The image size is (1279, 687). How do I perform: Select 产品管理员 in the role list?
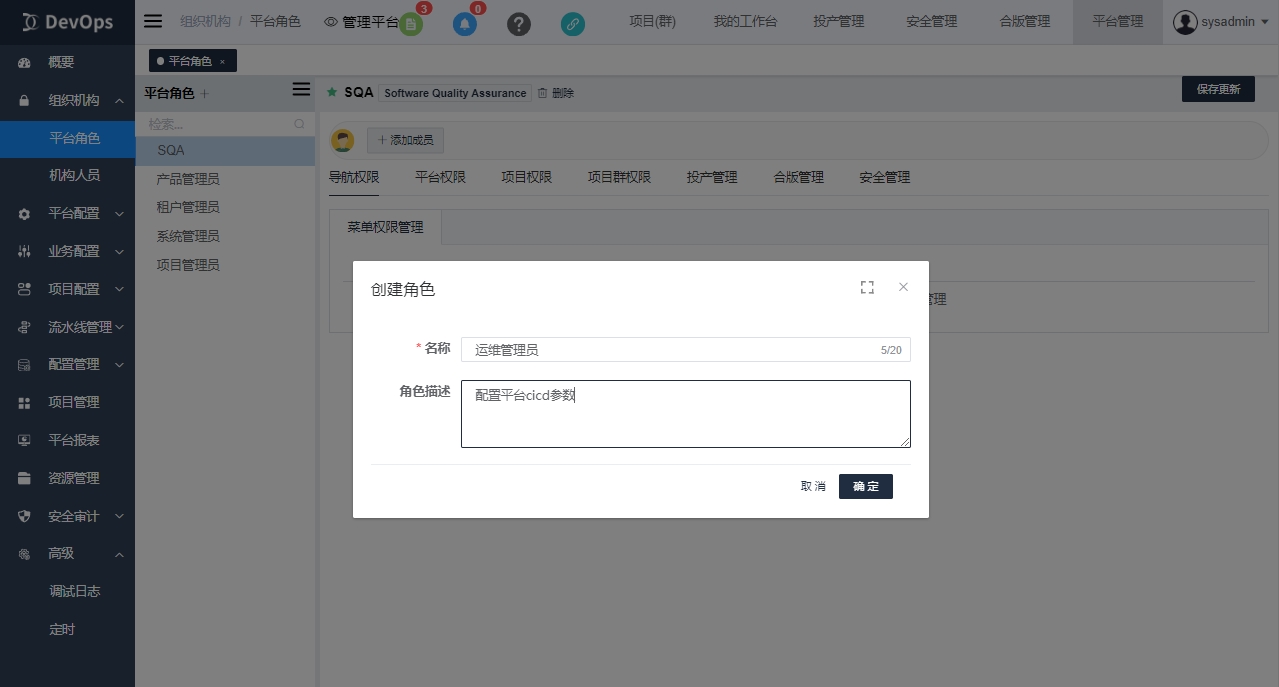188,179
